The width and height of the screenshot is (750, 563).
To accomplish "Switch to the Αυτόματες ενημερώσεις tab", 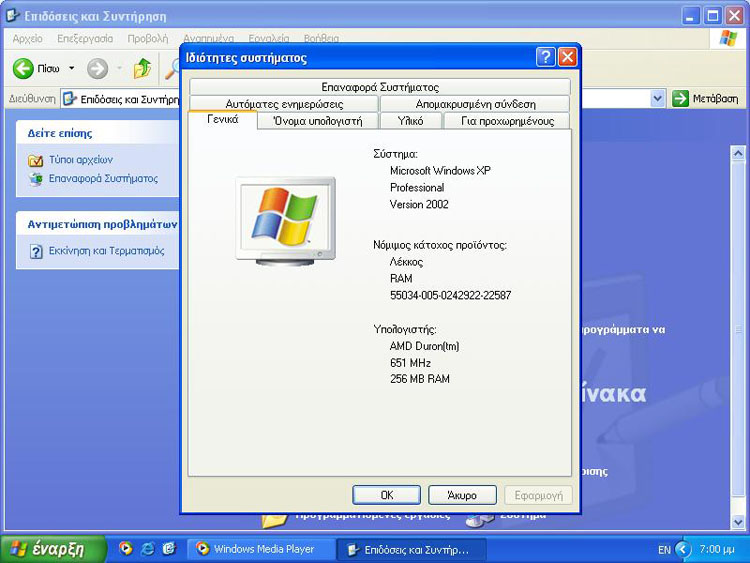I will tap(284, 104).
